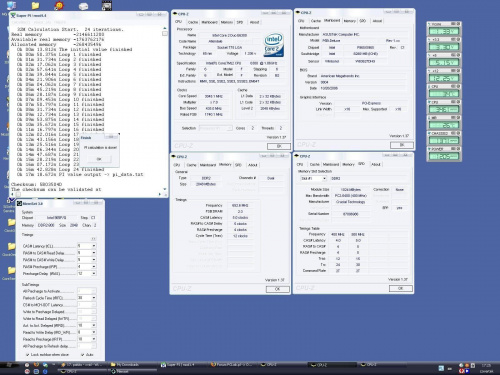500x375 pixels.
Task: Click Super PI vertical scrollbar up arrow
Action: click(x=165, y=28)
